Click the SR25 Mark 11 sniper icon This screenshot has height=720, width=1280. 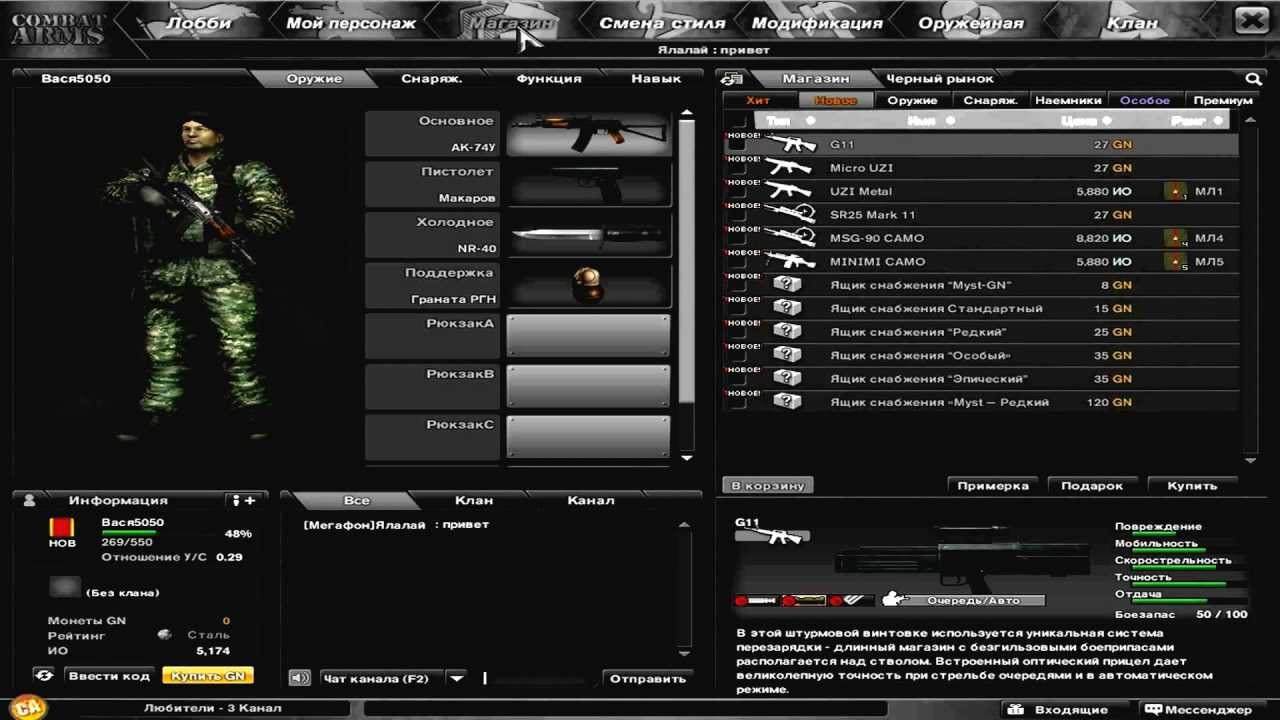pyautogui.click(x=790, y=215)
